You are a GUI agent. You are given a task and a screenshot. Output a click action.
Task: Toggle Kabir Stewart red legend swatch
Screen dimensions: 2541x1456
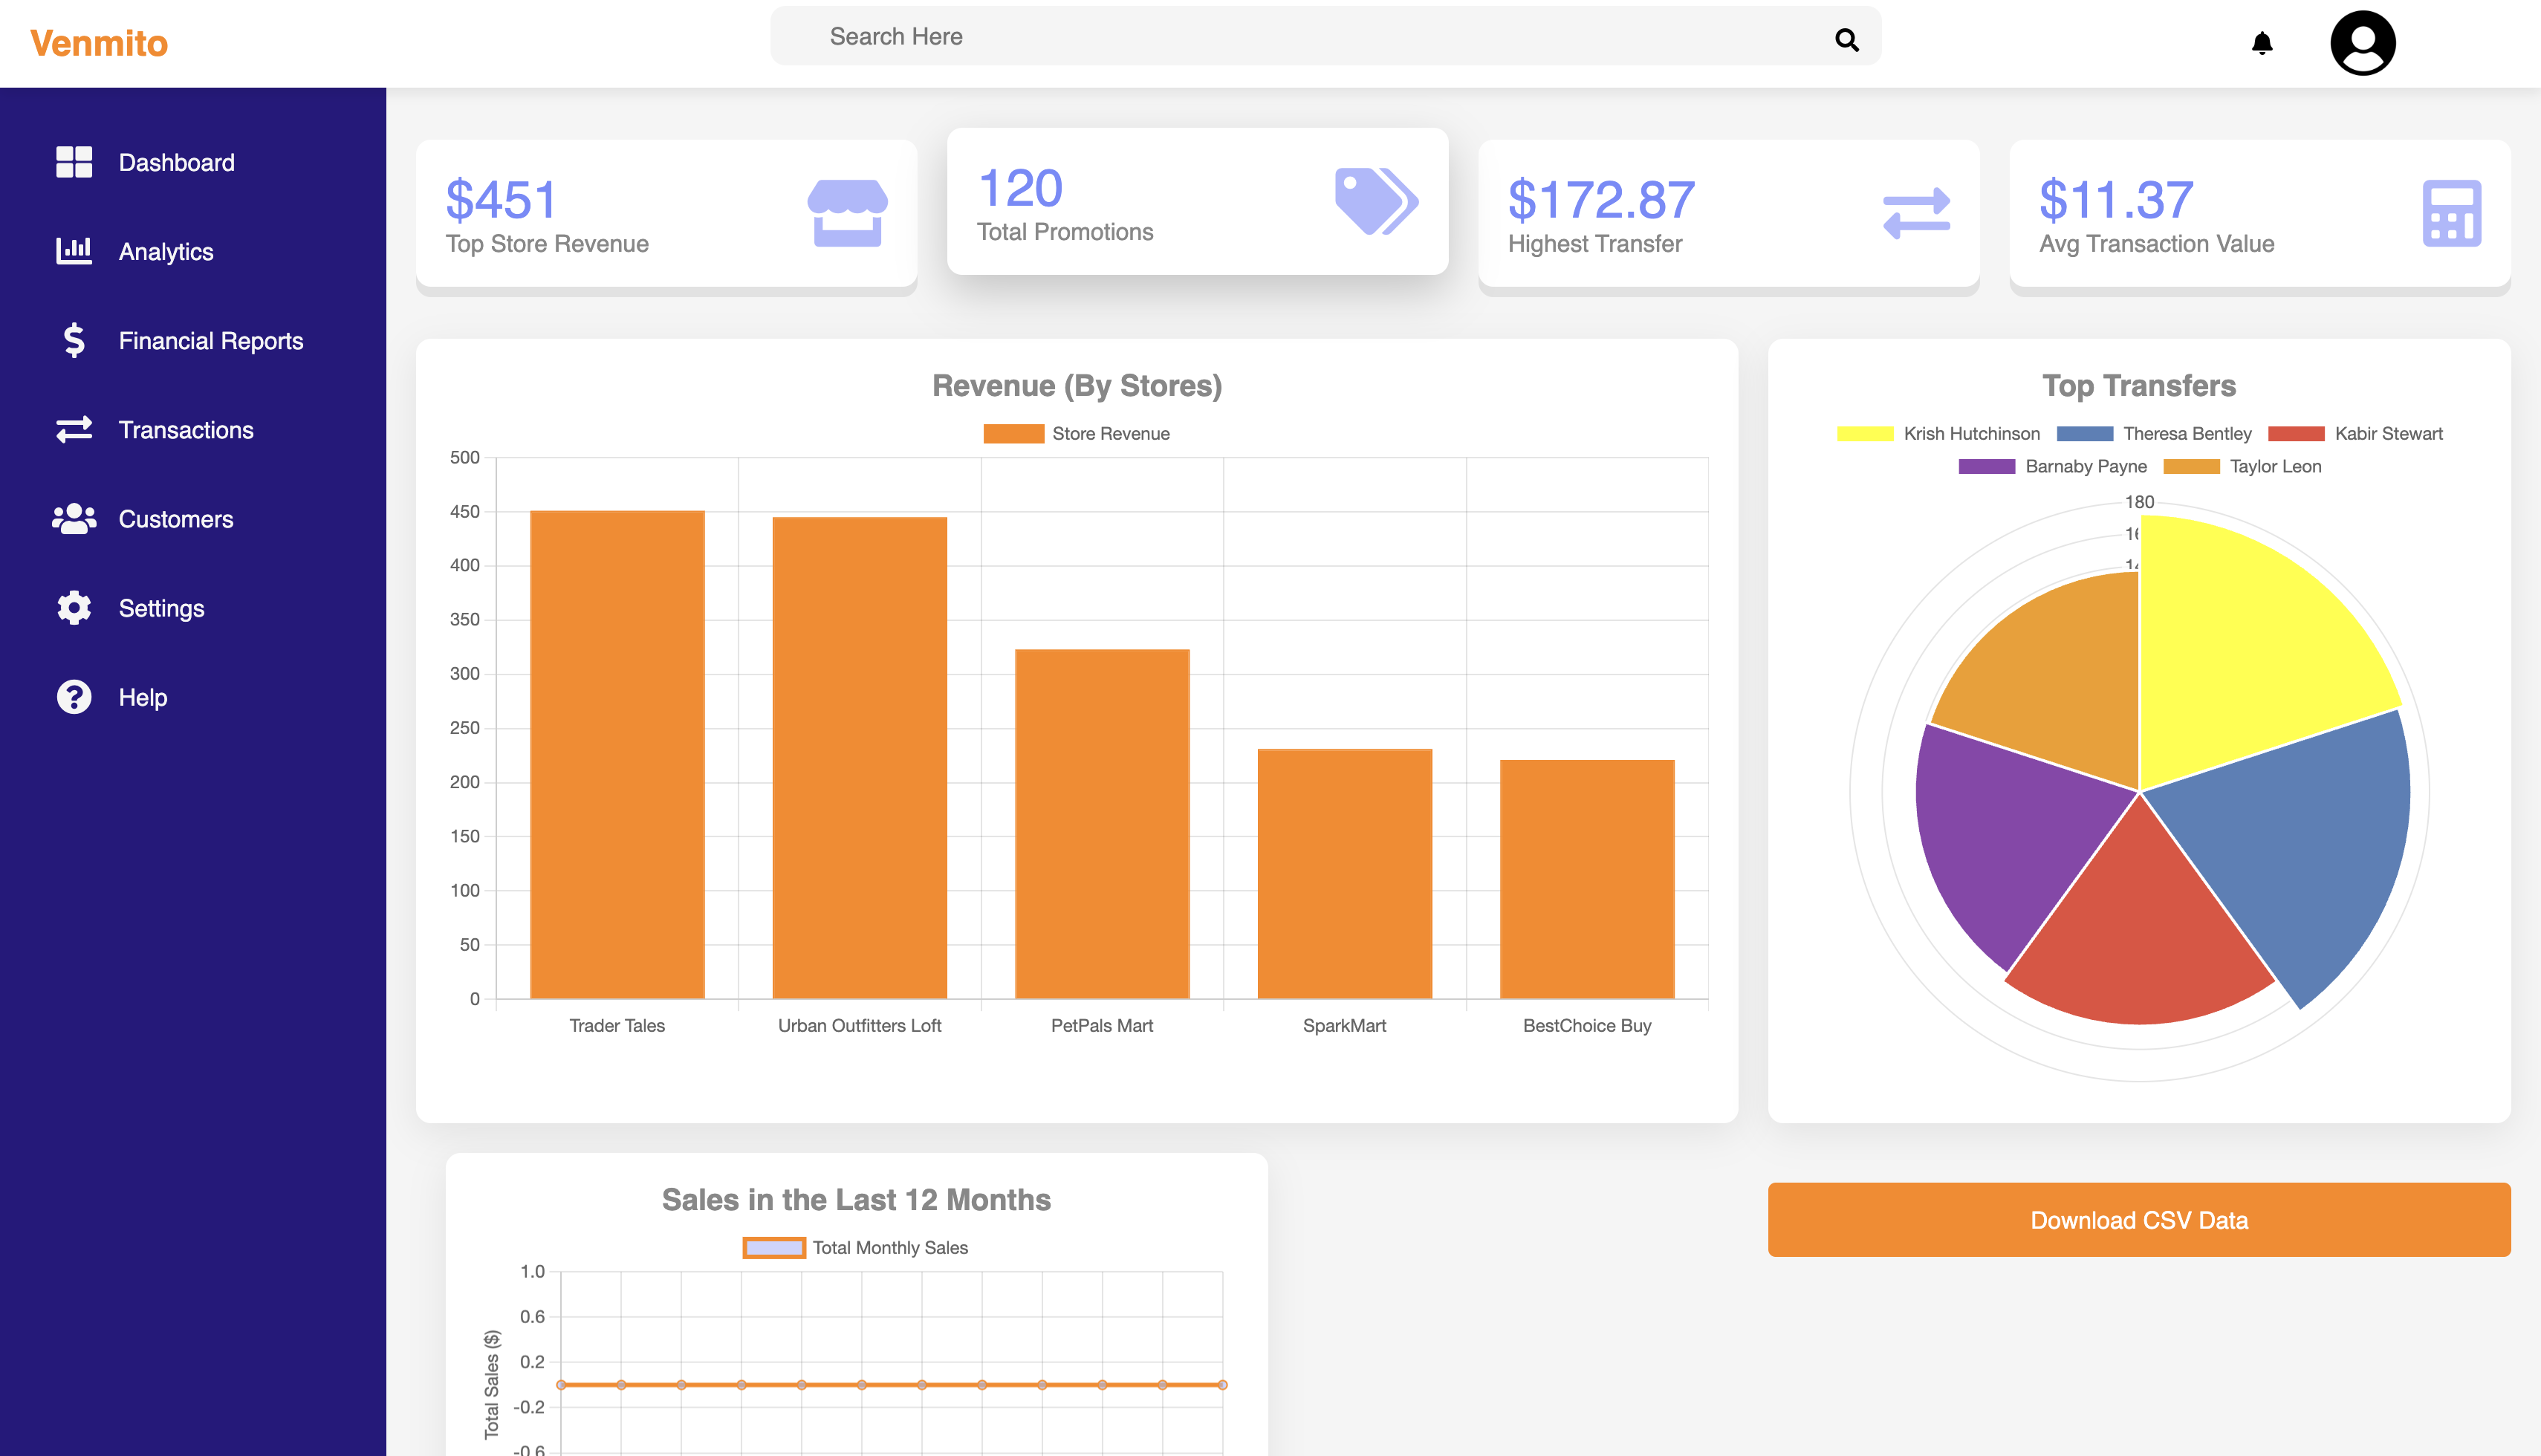click(x=2296, y=433)
